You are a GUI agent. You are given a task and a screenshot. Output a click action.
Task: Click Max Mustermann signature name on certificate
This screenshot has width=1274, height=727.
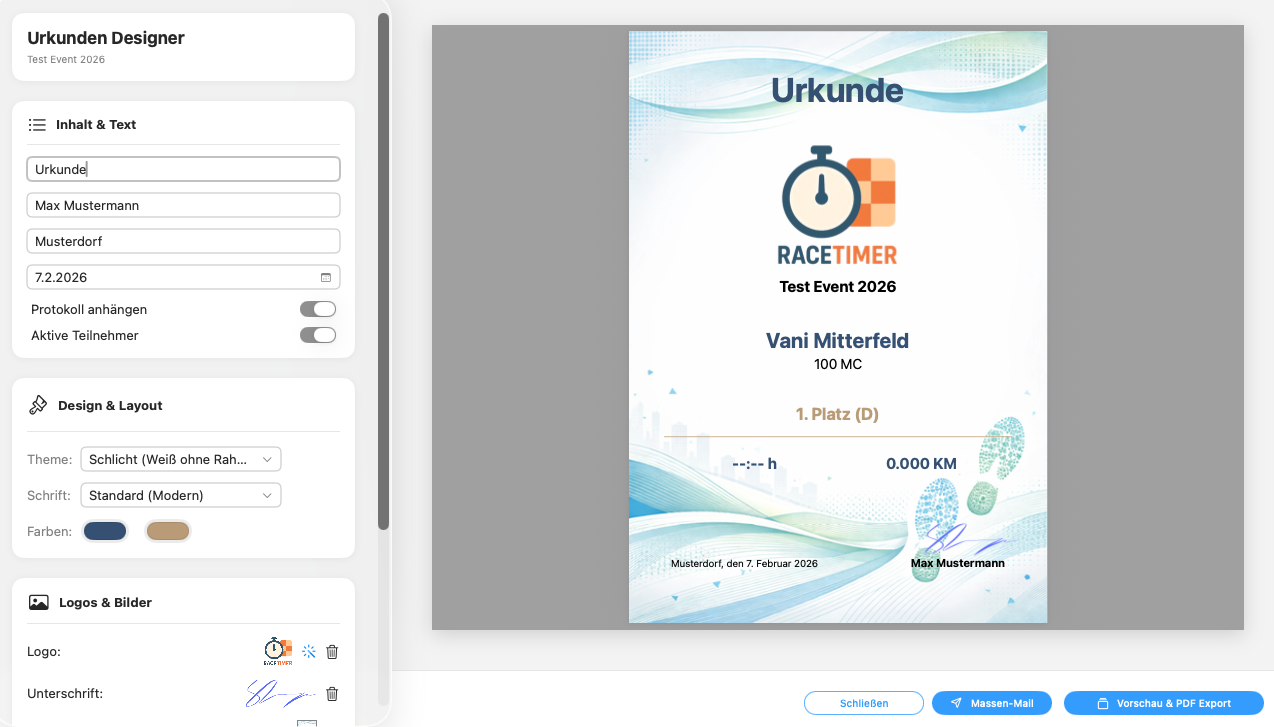pyautogui.click(x=958, y=563)
